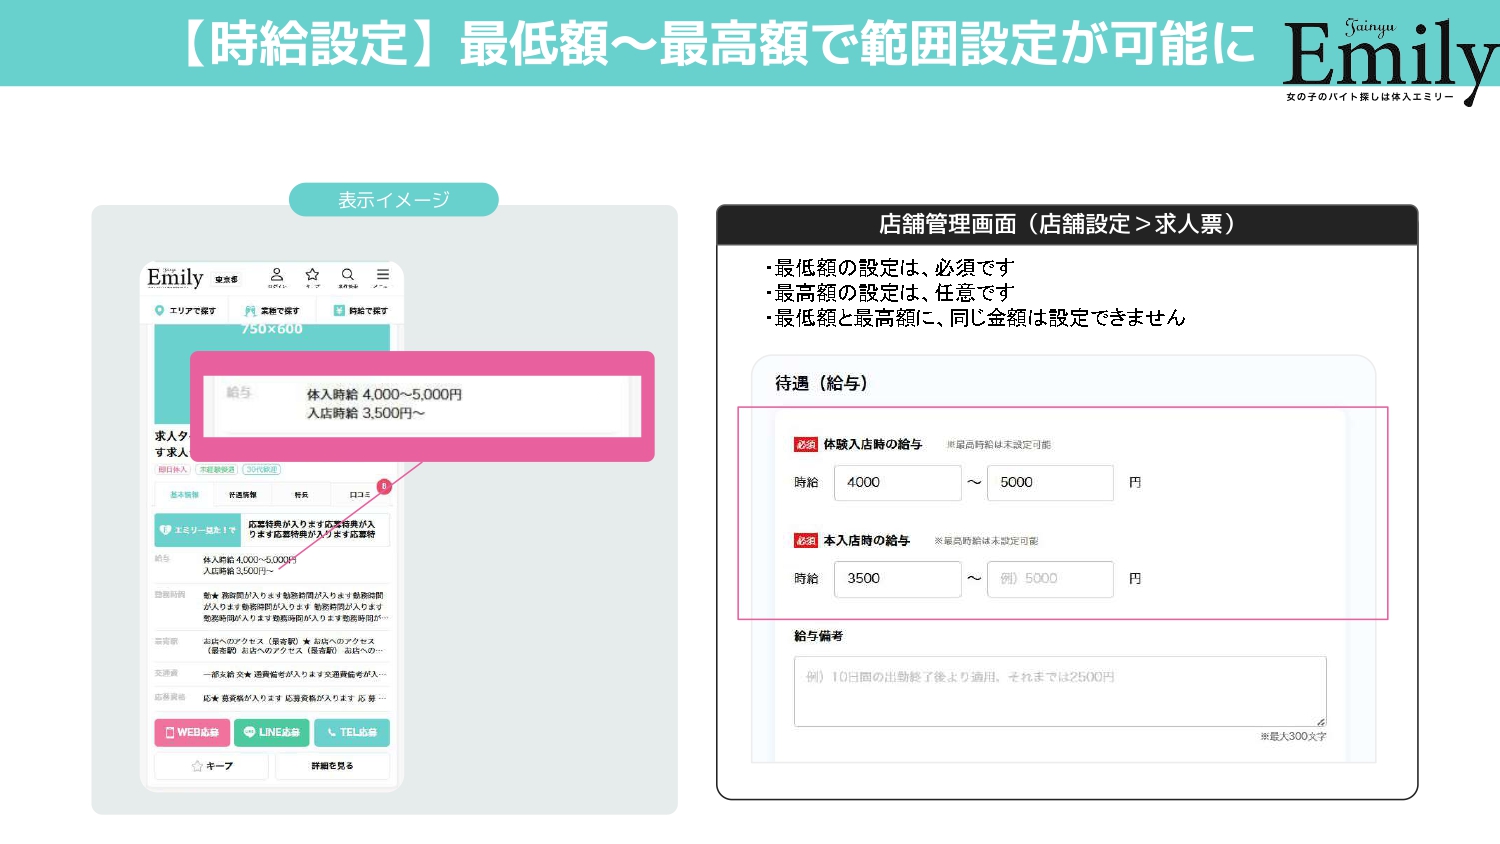Switch to the 特長 tab
The height and width of the screenshot is (844, 1500).
[x=301, y=495]
